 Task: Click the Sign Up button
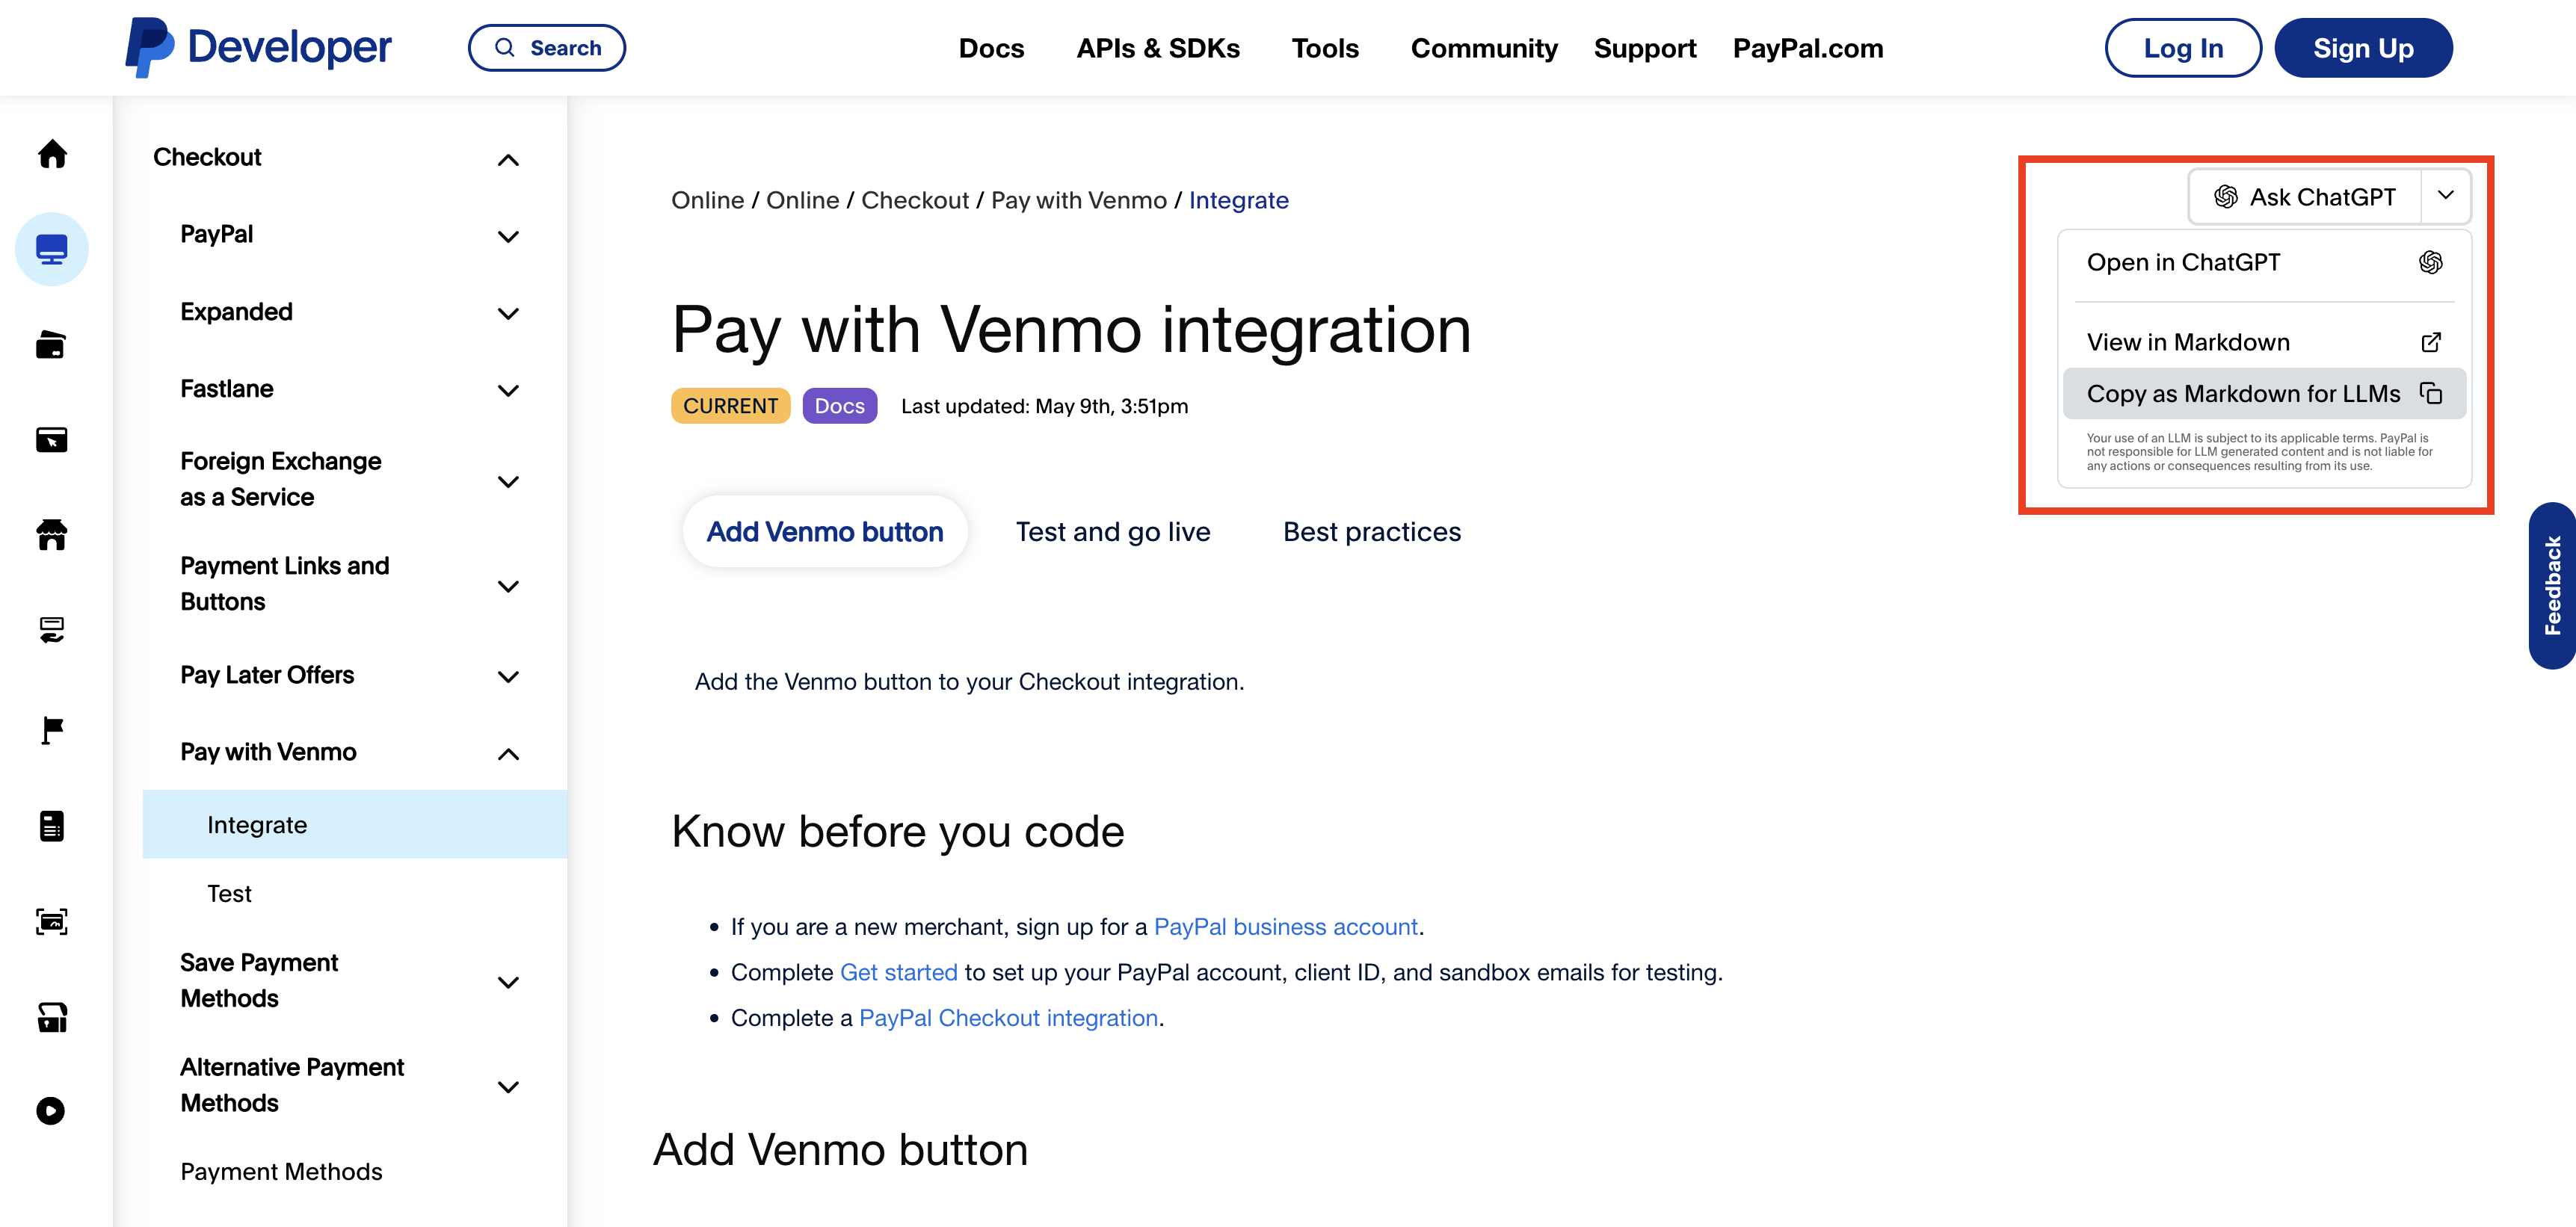[2362, 48]
